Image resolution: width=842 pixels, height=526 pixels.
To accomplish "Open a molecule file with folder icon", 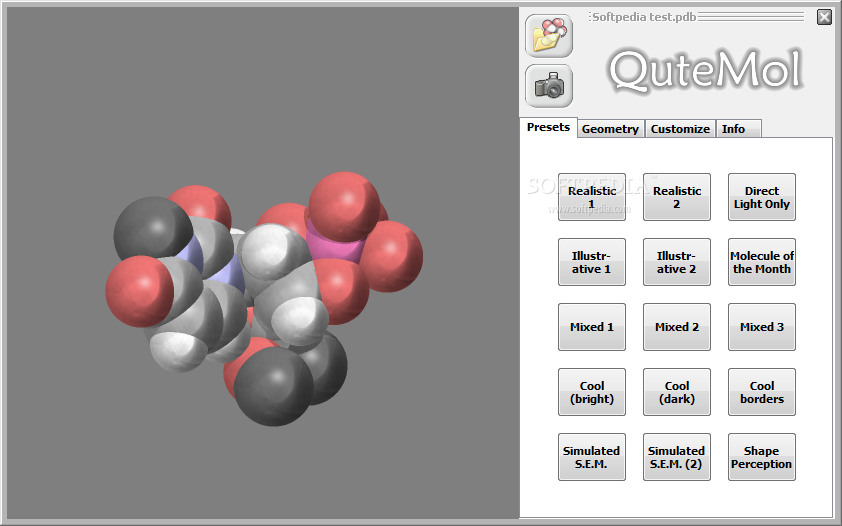I will point(549,36).
